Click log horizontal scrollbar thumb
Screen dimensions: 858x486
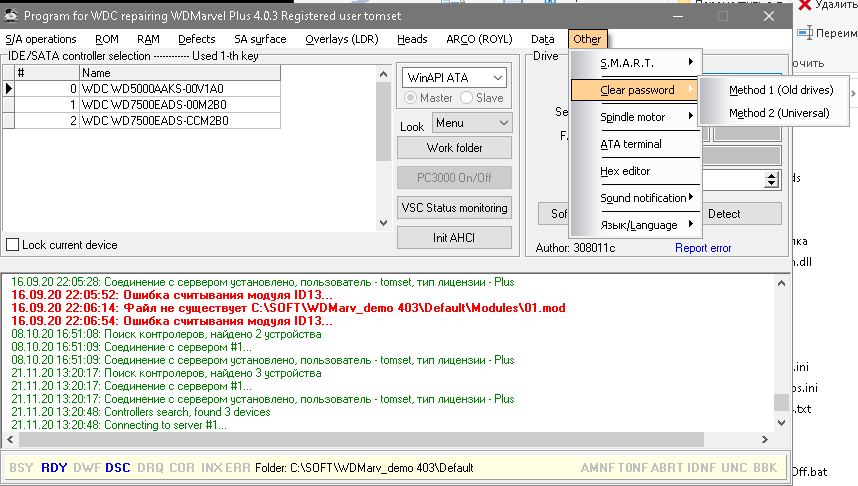[x=361, y=439]
